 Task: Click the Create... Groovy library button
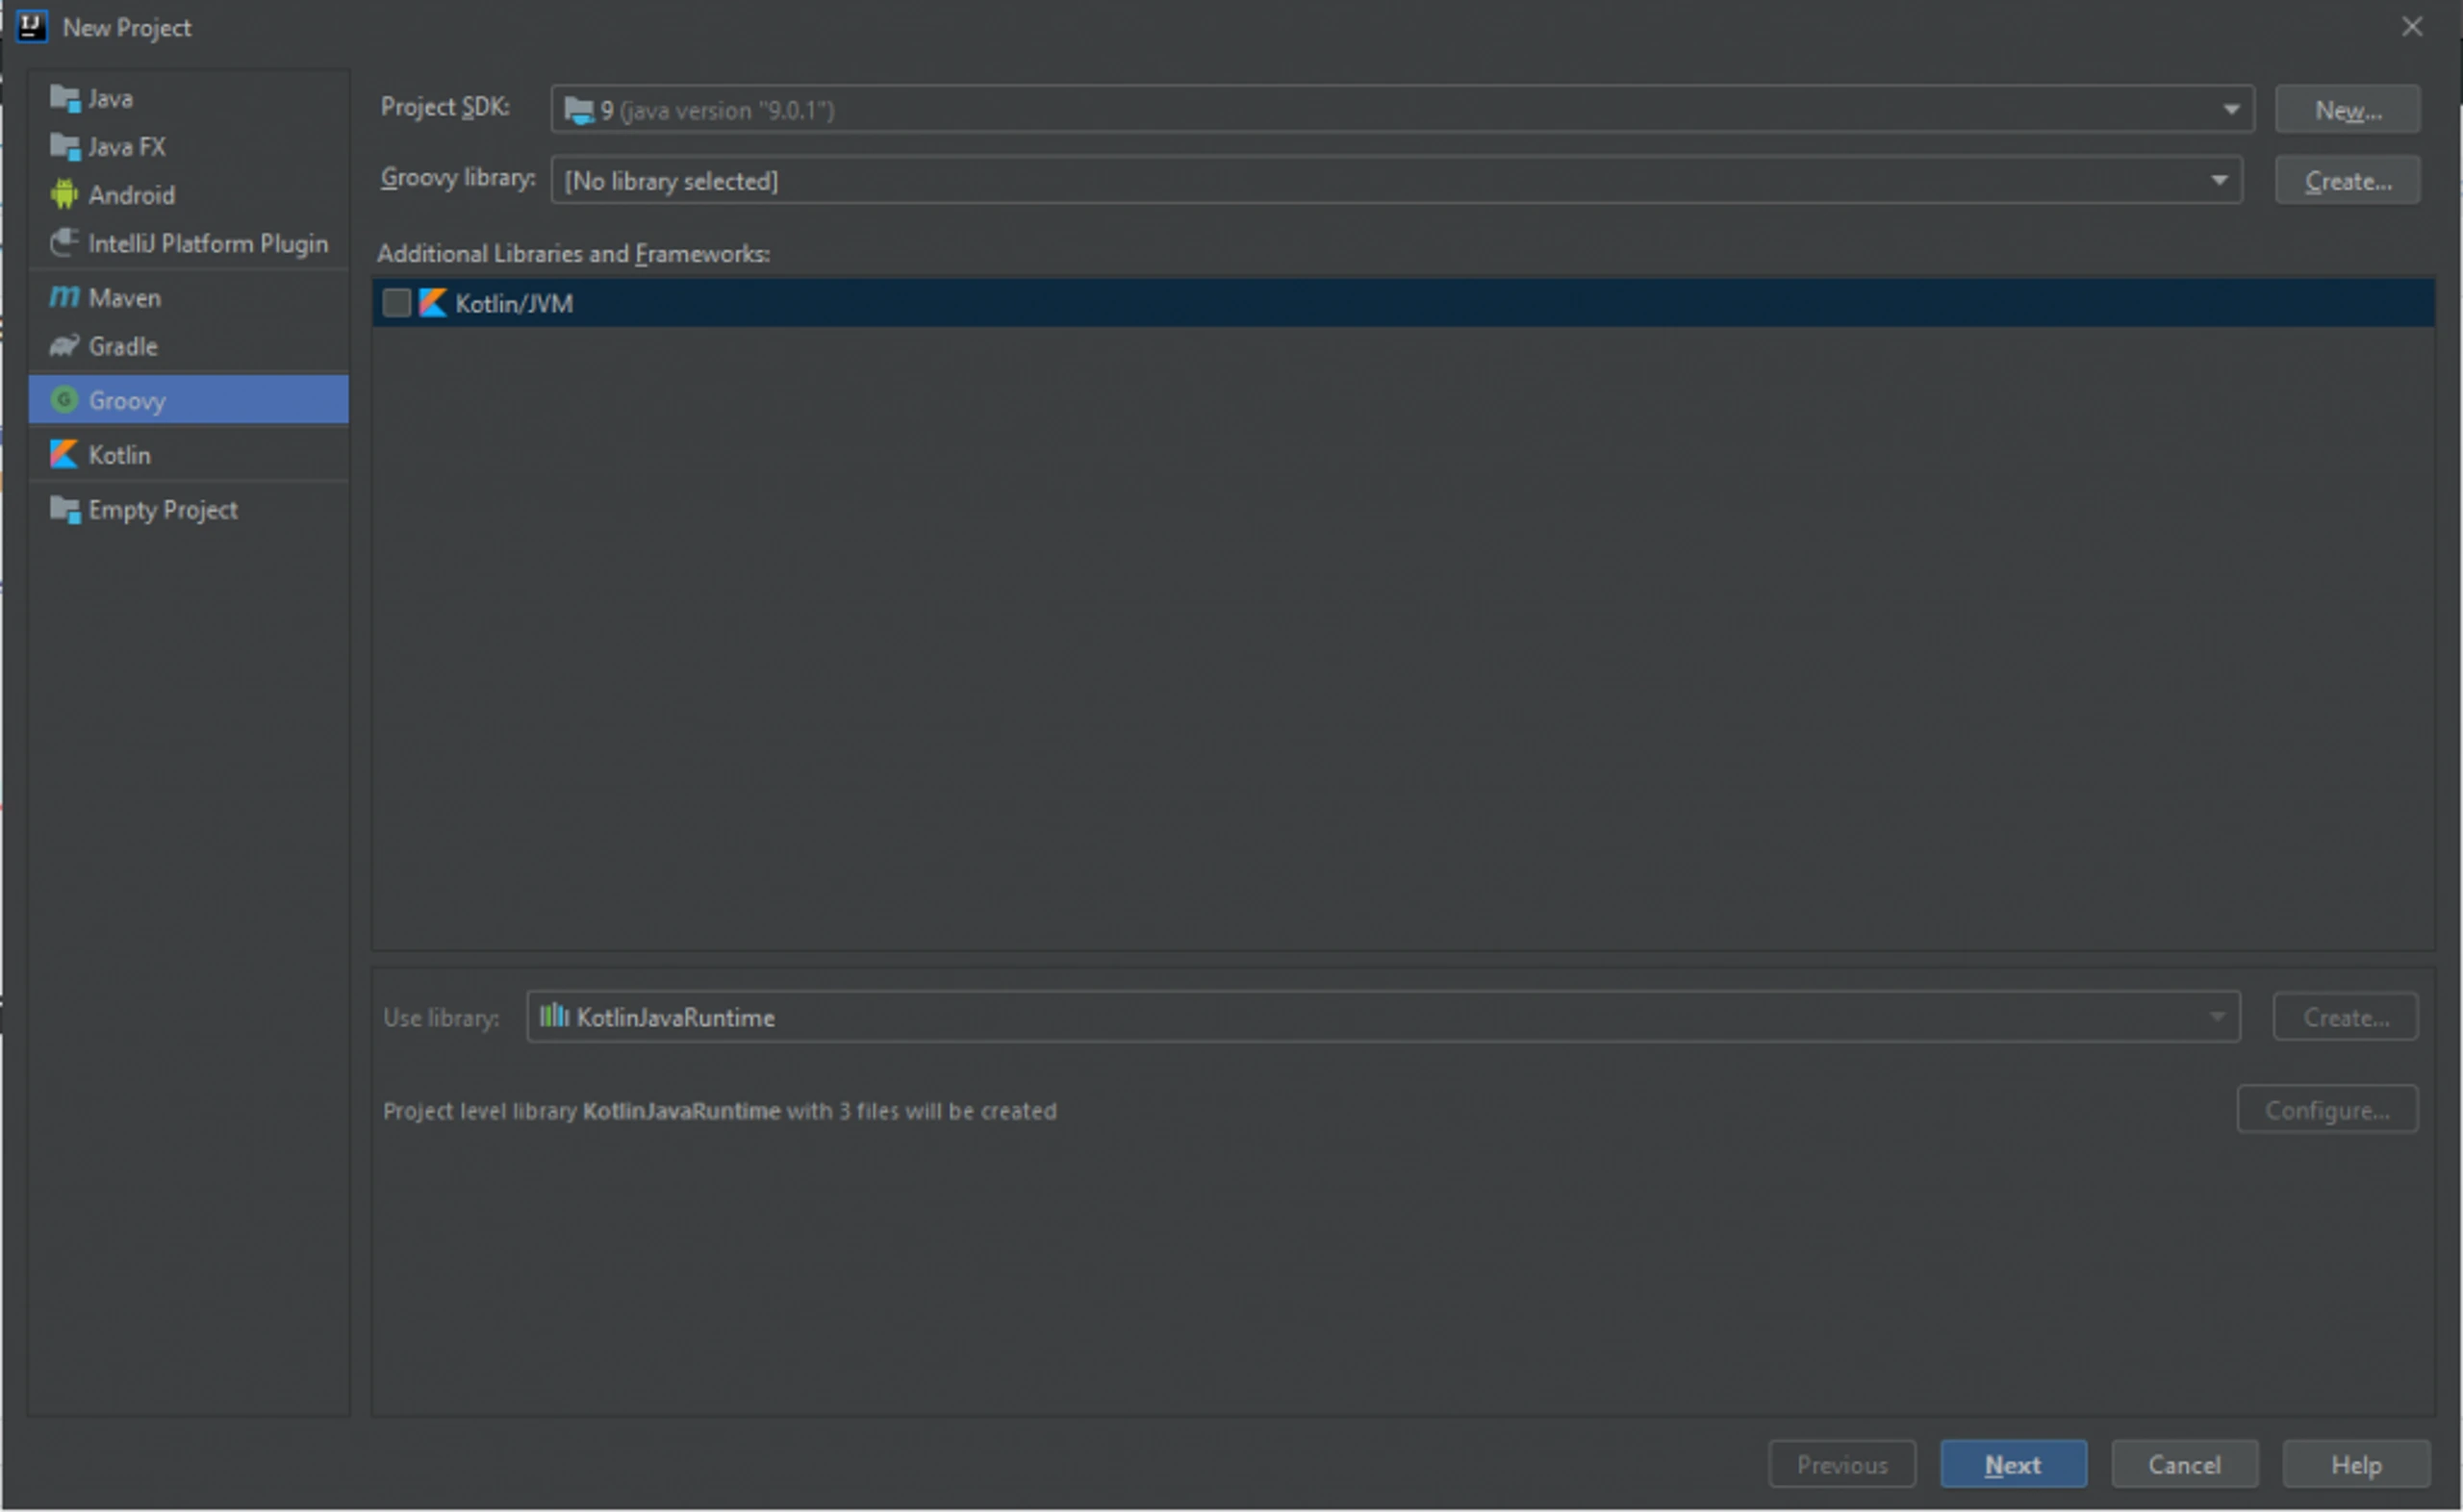[x=2347, y=180]
